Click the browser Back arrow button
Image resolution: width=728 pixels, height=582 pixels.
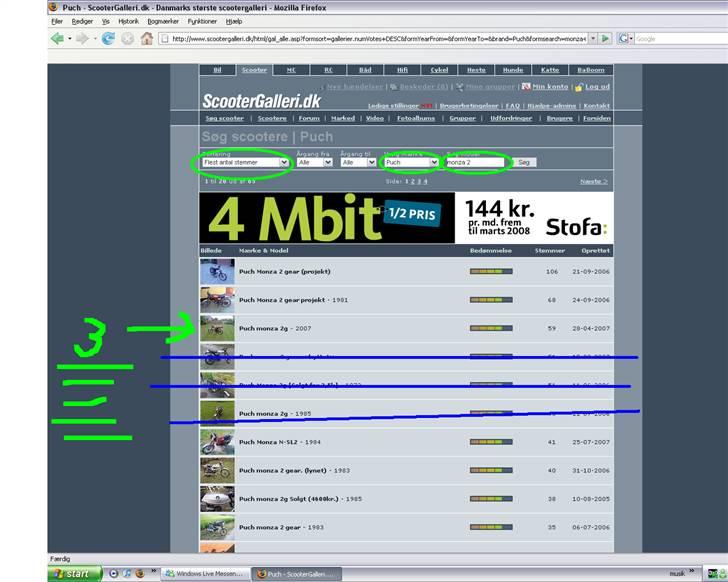pos(57,38)
